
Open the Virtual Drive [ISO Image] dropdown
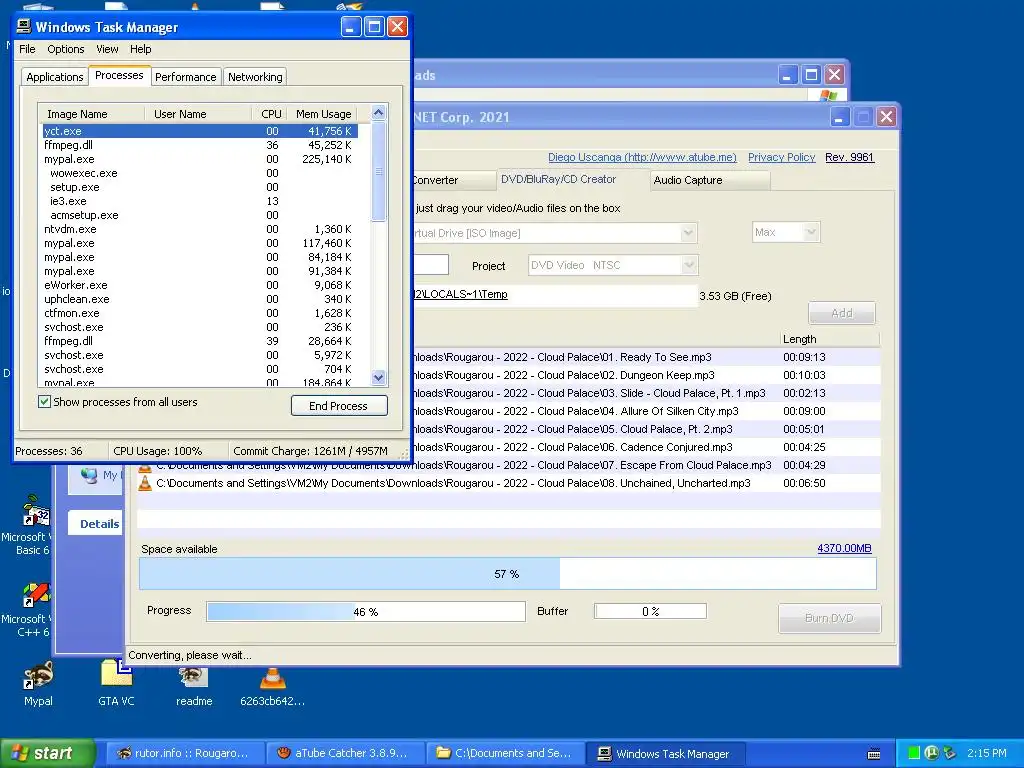click(x=688, y=233)
